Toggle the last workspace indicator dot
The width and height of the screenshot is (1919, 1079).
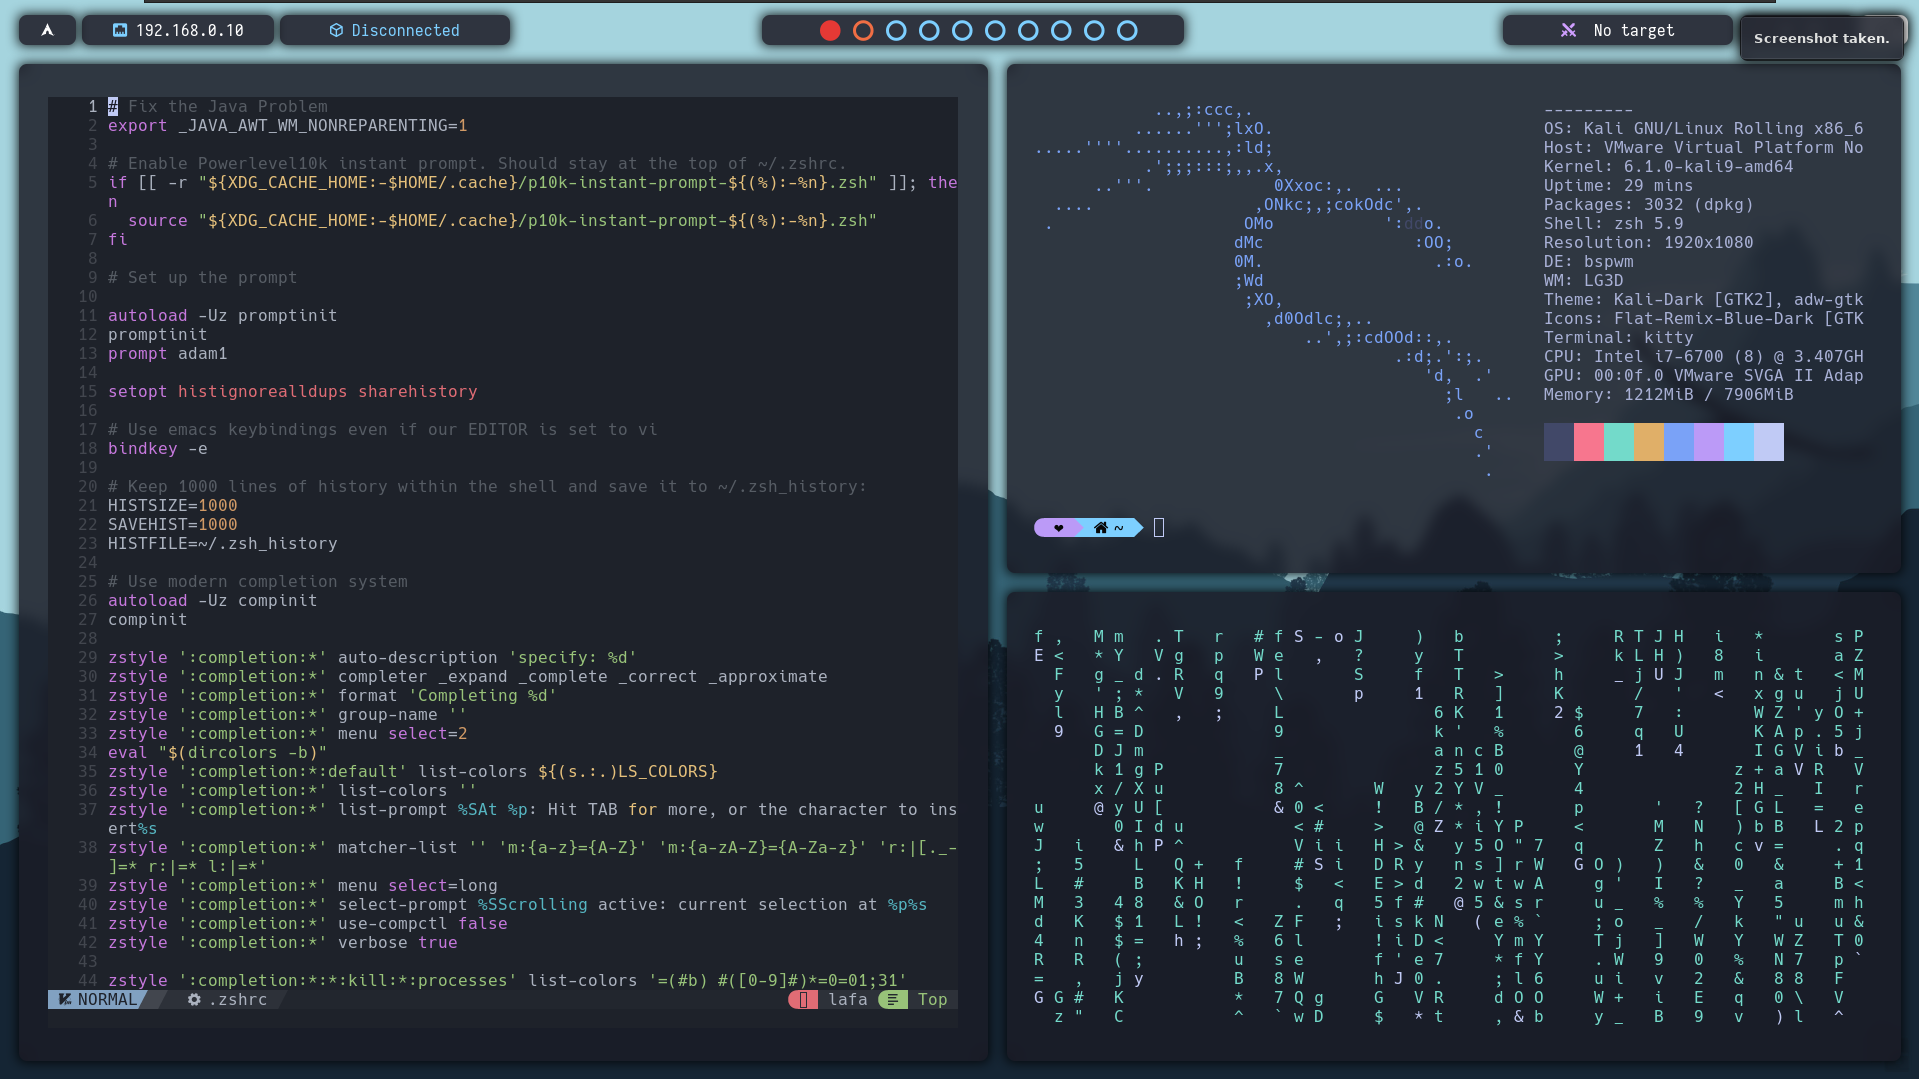pos(1127,30)
